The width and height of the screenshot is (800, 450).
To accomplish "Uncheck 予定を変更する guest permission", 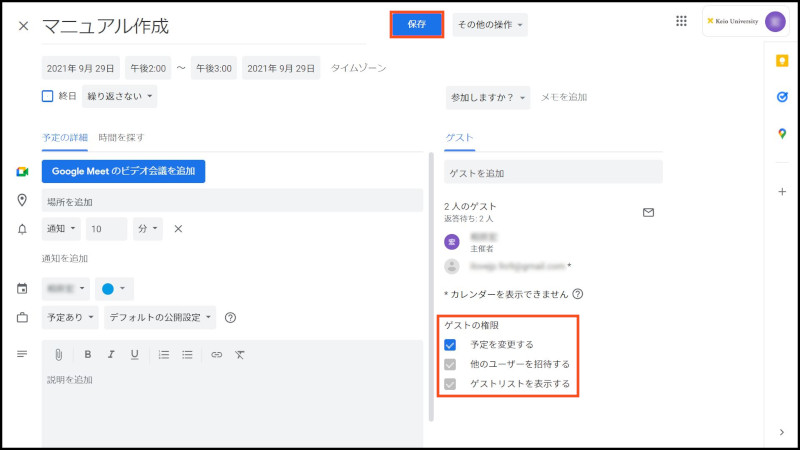I will (x=450, y=344).
